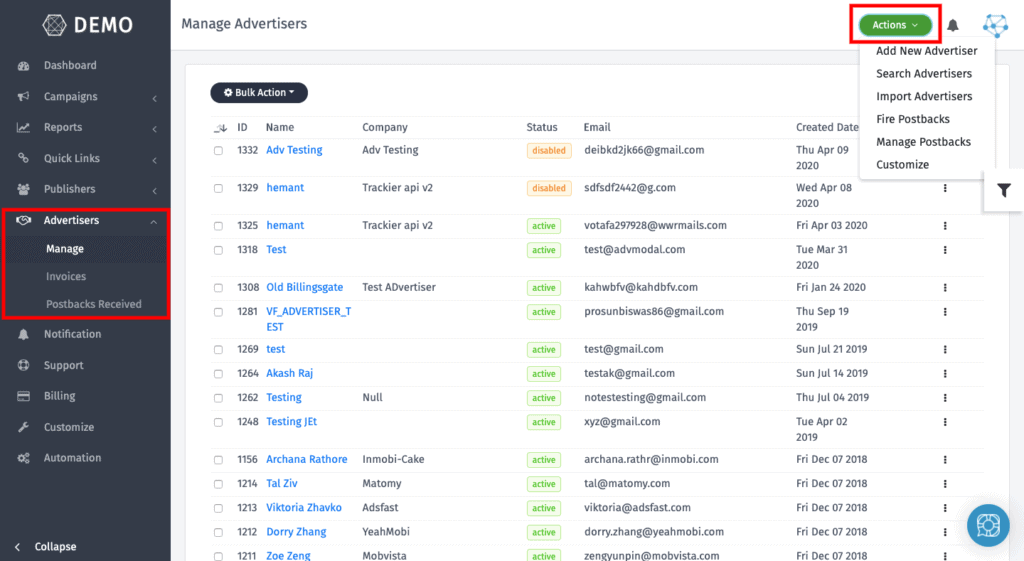Select checkbox for Adv Testing row
The height and width of the screenshot is (561, 1024).
(218, 151)
